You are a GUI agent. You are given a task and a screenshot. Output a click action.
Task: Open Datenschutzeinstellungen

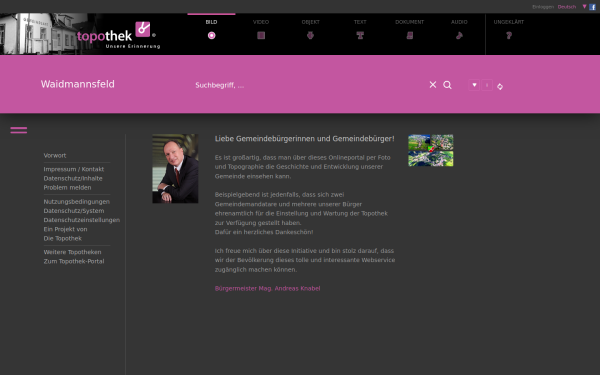click(82, 220)
